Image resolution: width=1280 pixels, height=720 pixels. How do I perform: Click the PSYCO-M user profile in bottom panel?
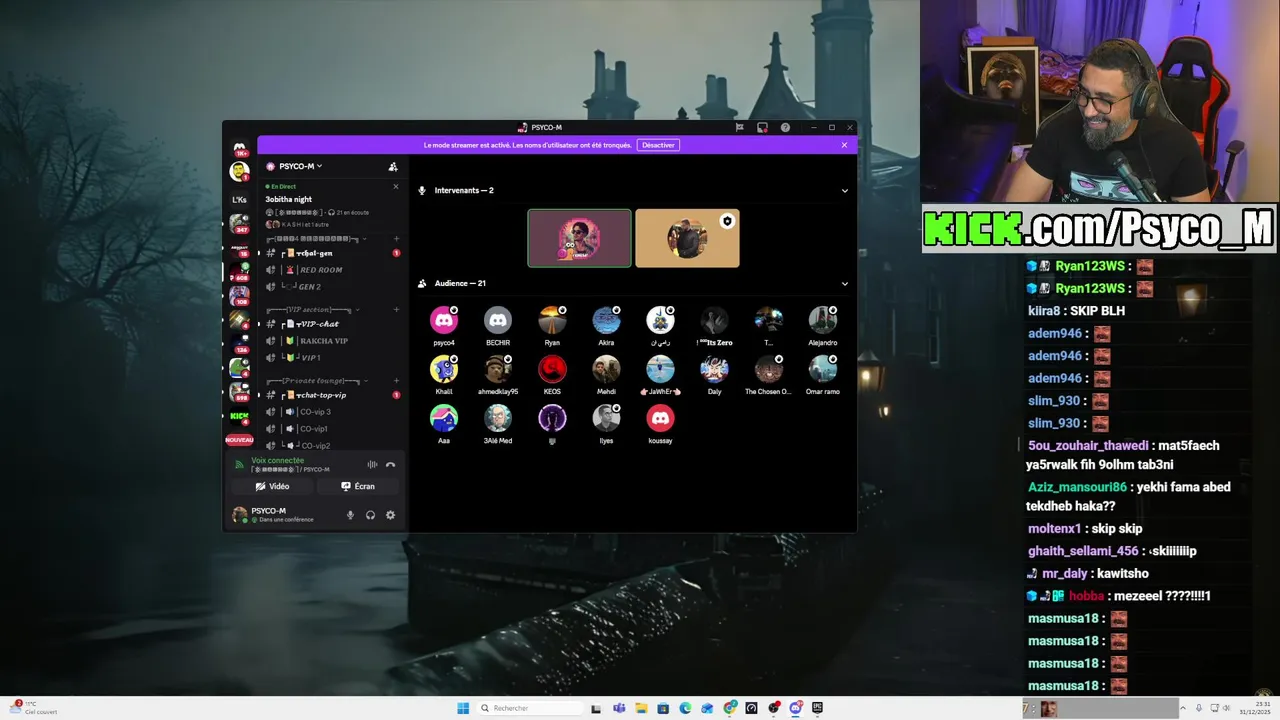click(x=274, y=515)
